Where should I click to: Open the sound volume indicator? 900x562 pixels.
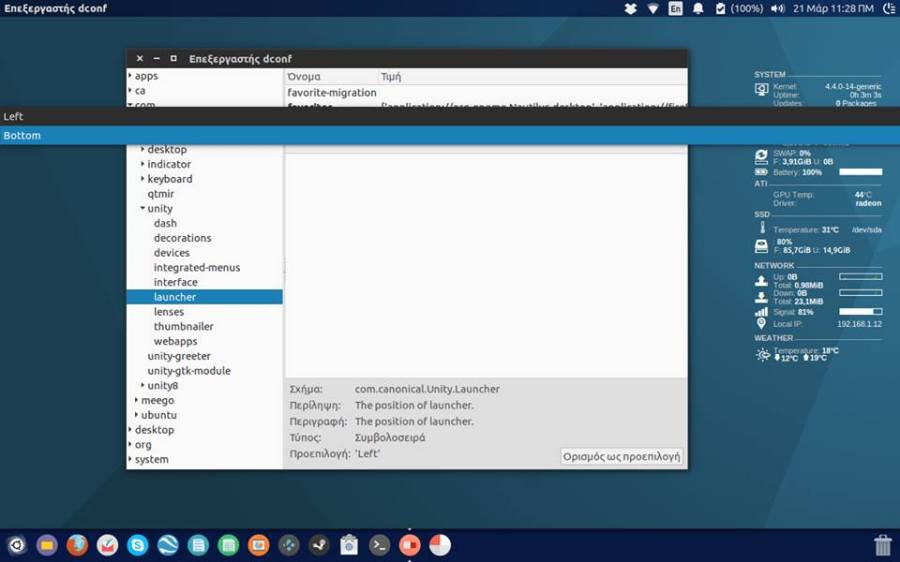click(778, 9)
